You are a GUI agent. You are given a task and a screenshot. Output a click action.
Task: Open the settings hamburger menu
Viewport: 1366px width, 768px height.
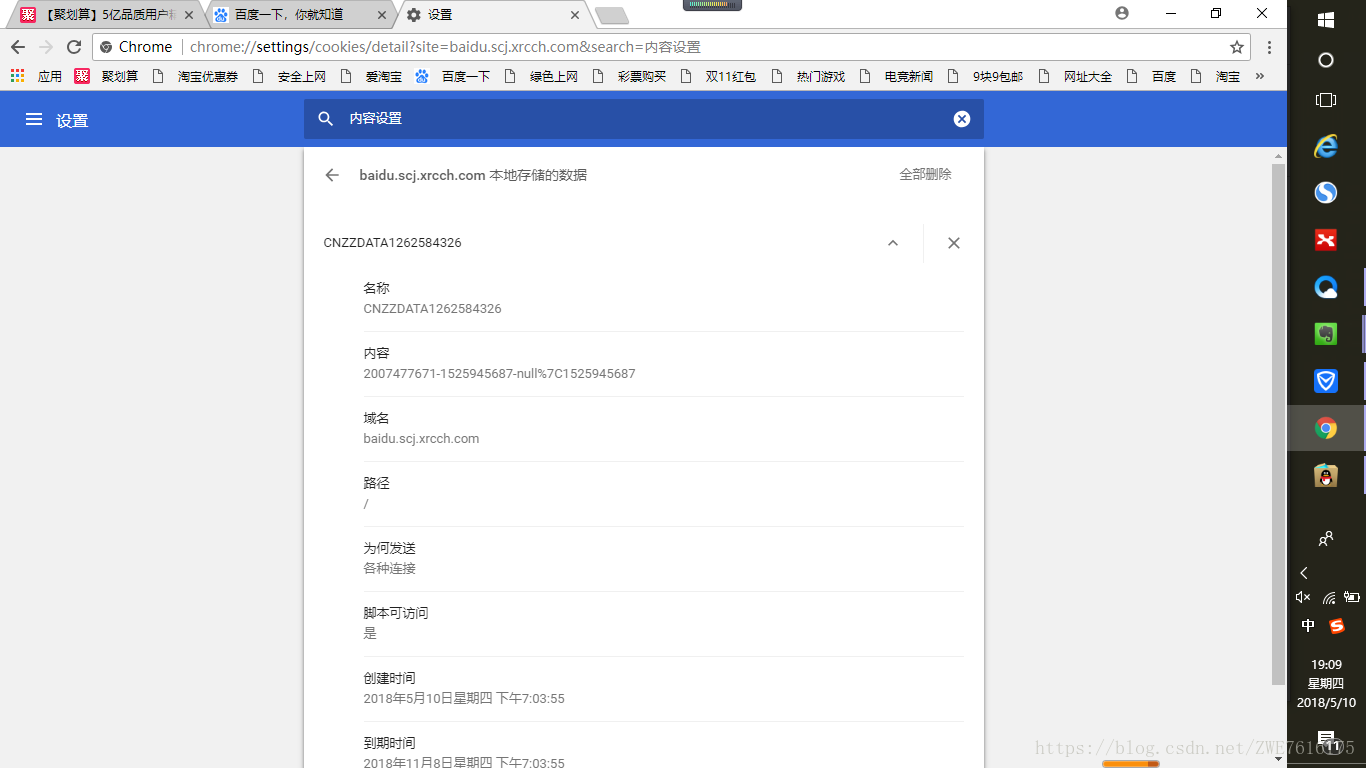point(34,119)
